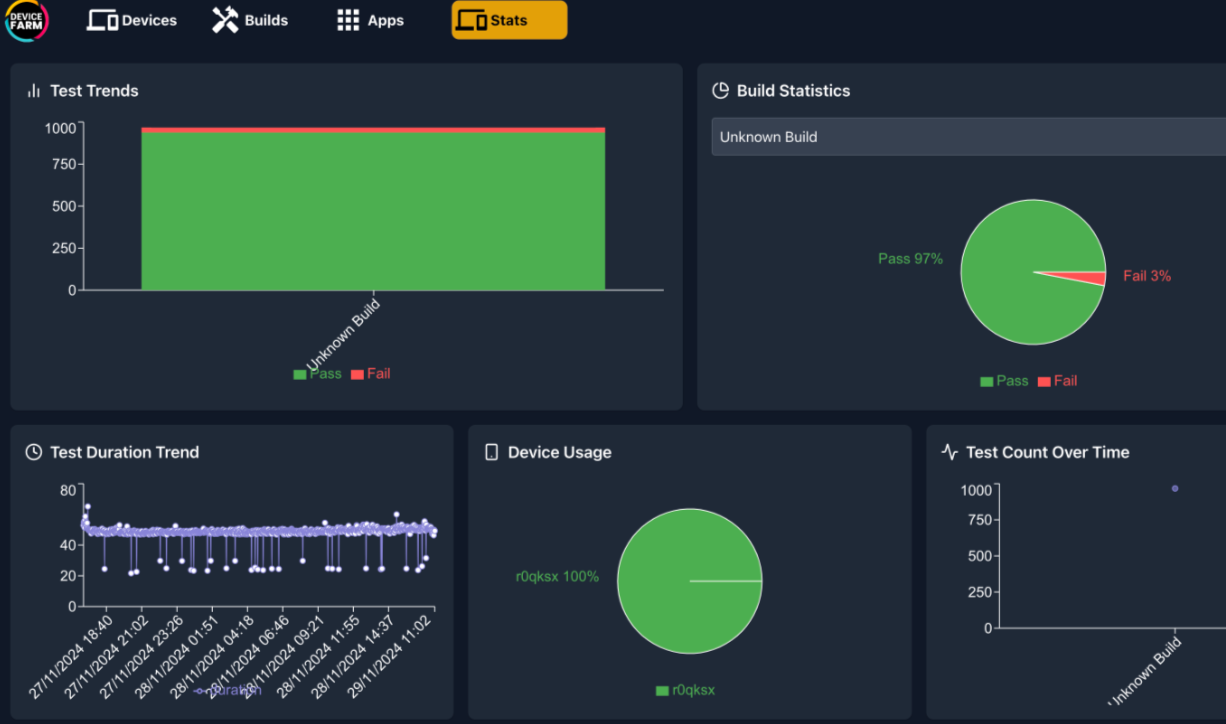This screenshot has width=1226, height=724.
Task: Click the green Pass swatch under Build Statistics
Action: coord(987,381)
